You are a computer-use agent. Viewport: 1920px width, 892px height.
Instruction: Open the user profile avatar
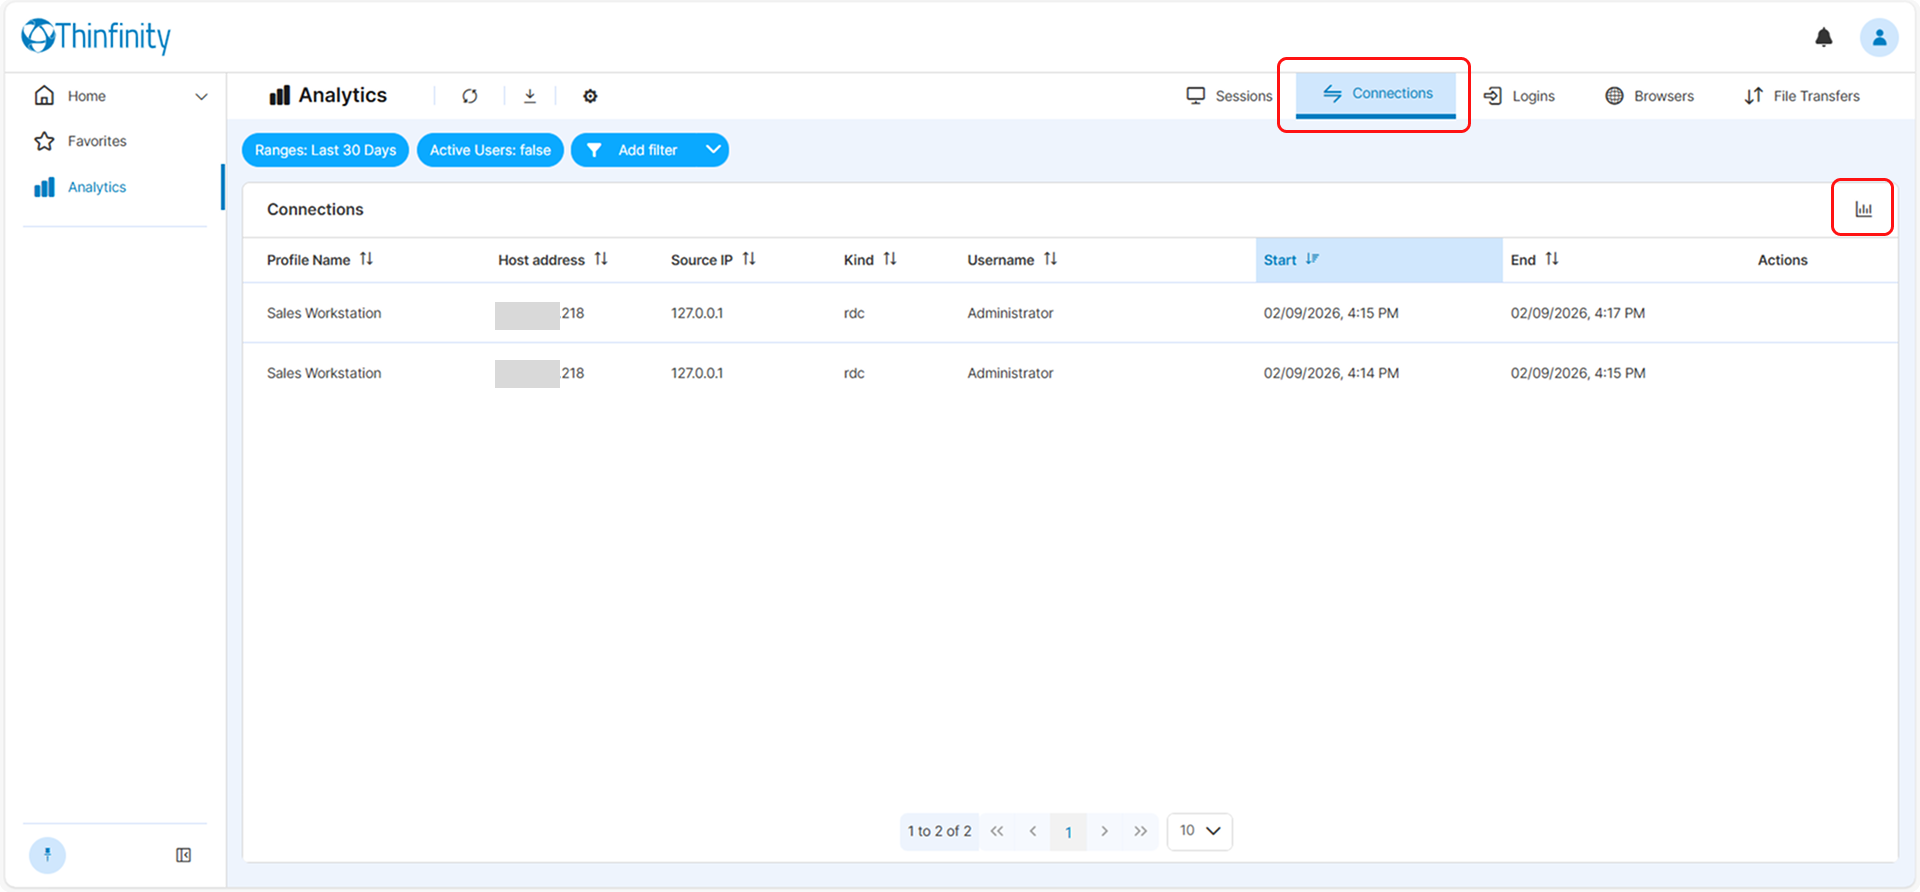[x=1879, y=37]
